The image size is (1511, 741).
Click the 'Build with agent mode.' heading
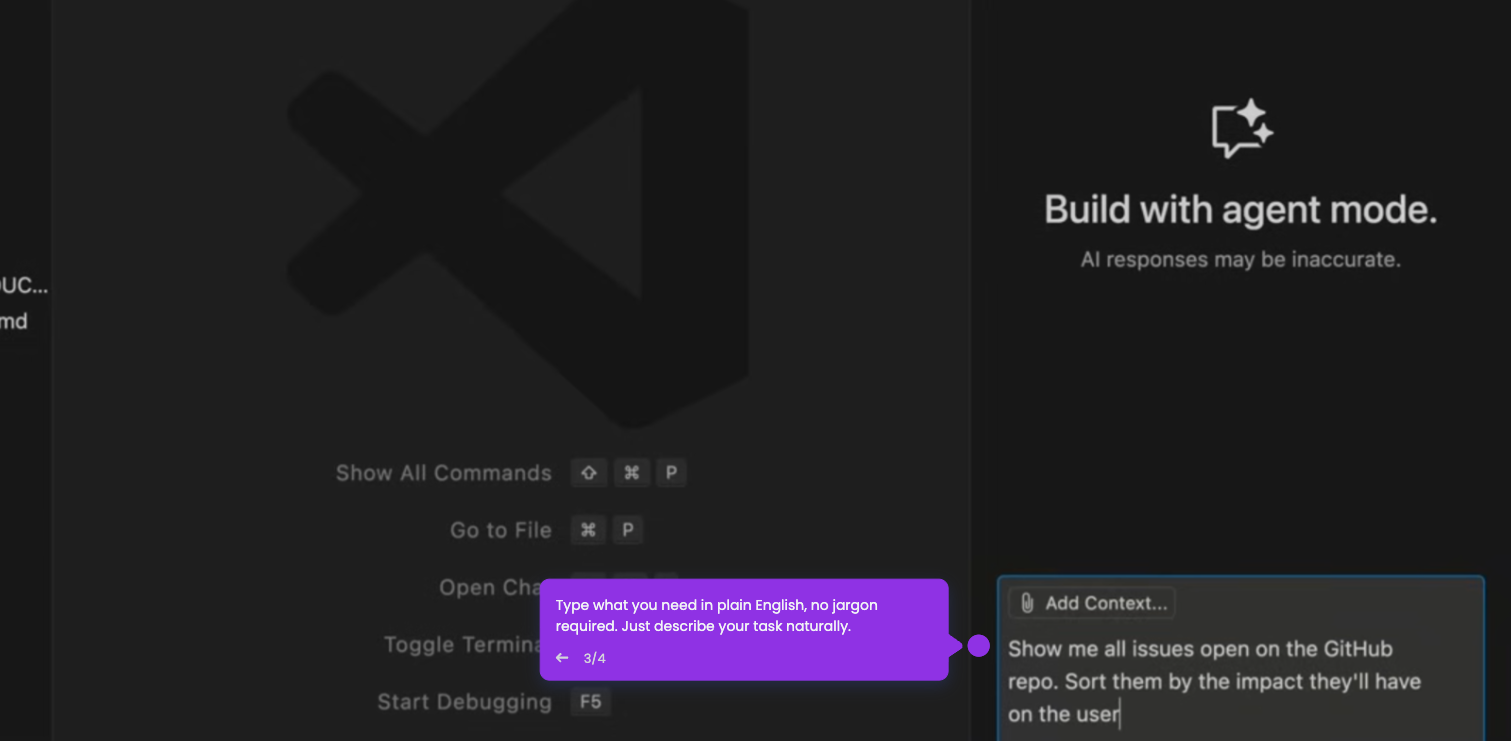pos(1241,210)
